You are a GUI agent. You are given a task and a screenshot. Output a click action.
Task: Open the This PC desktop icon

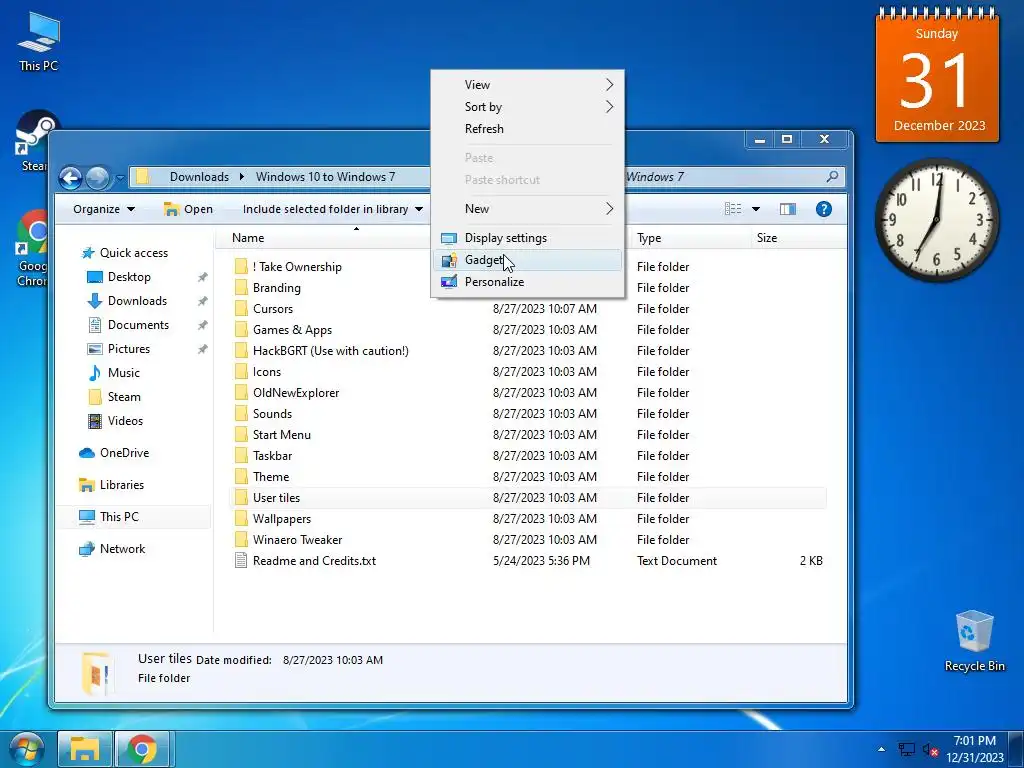(39, 40)
